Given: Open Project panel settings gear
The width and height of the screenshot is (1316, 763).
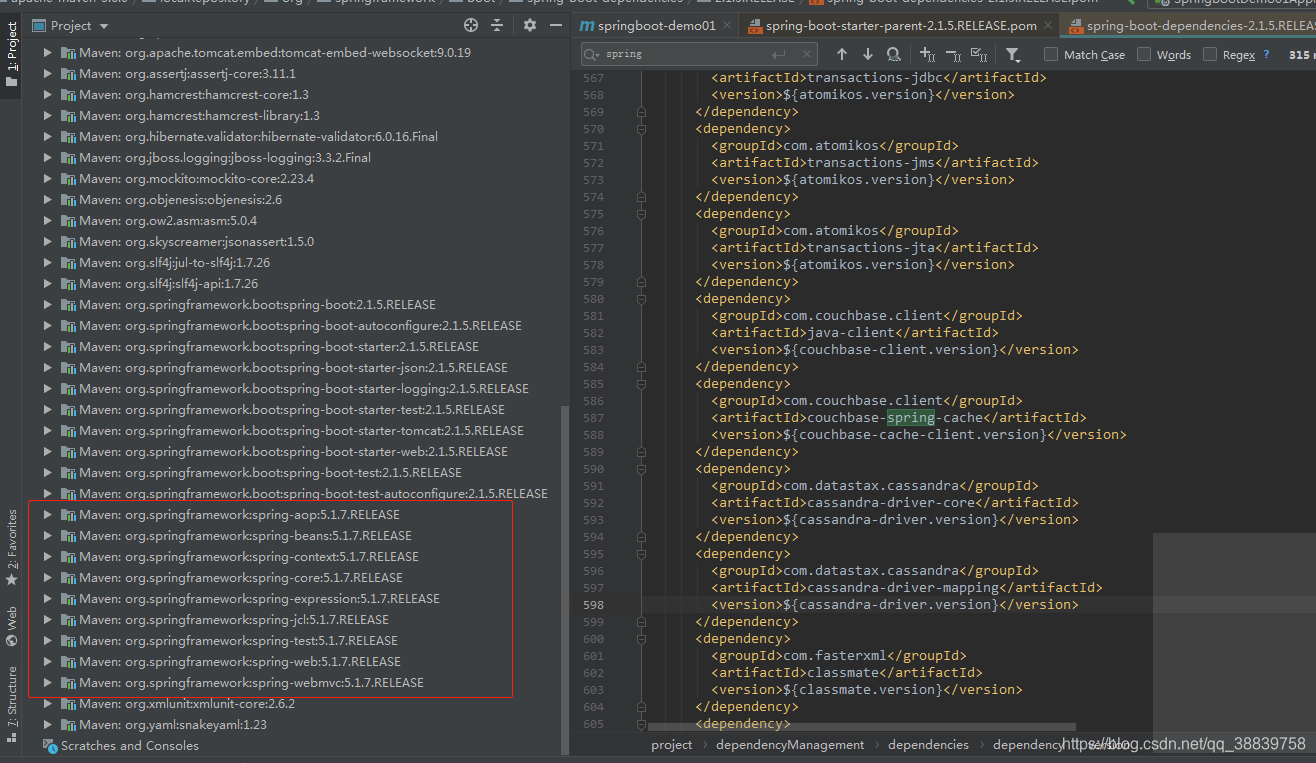Looking at the screenshot, I should pos(530,26).
